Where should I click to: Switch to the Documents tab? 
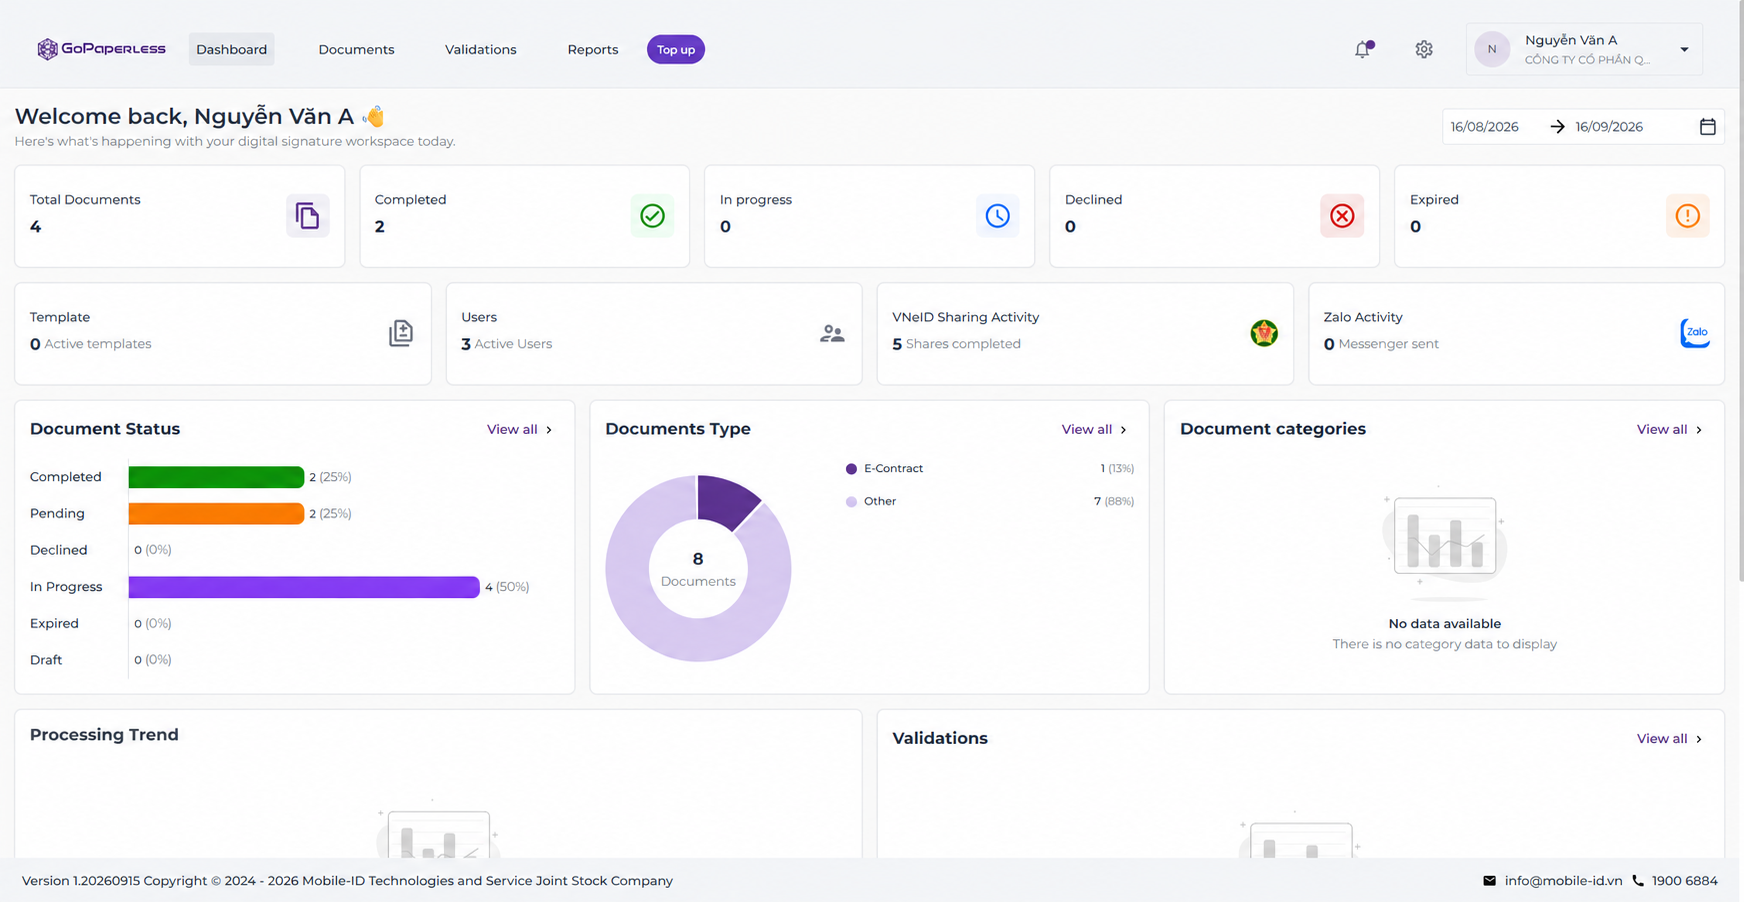click(356, 49)
